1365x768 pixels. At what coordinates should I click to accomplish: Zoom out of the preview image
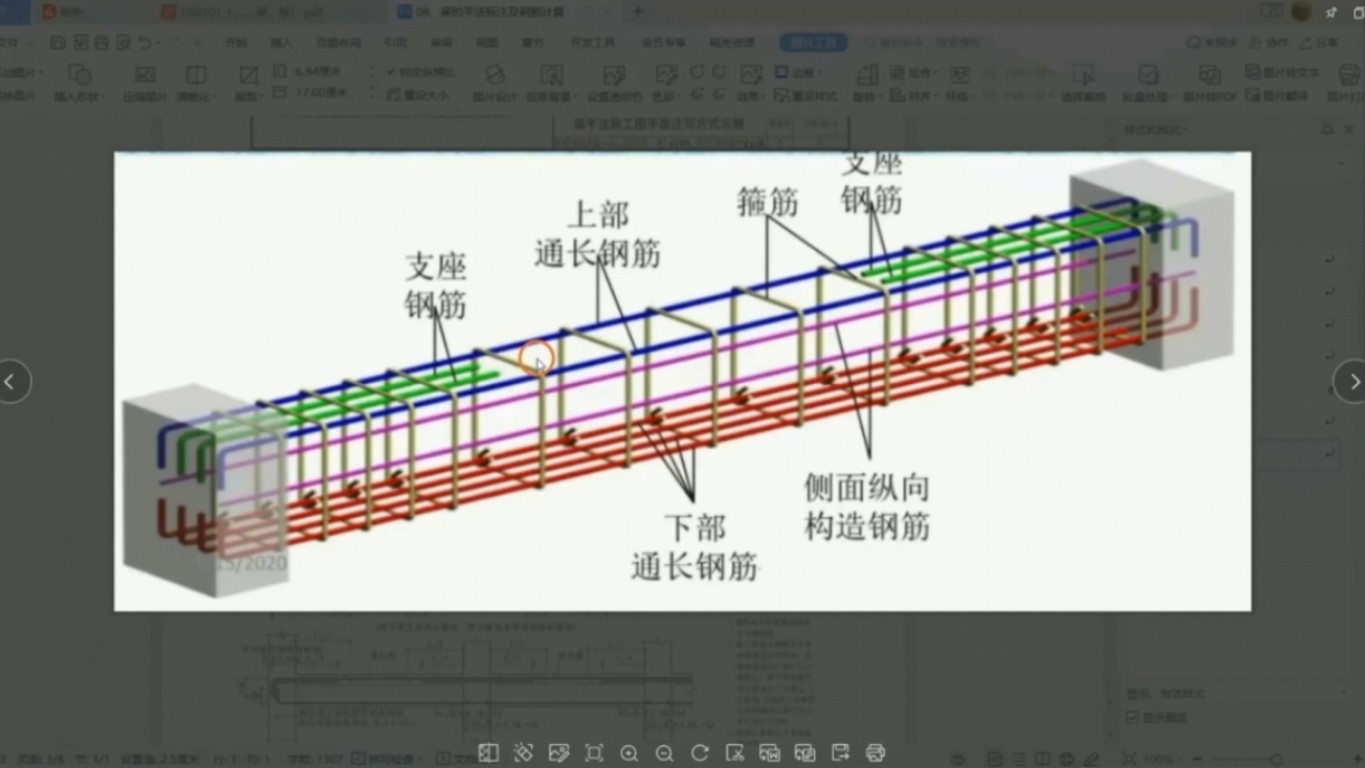click(x=664, y=753)
